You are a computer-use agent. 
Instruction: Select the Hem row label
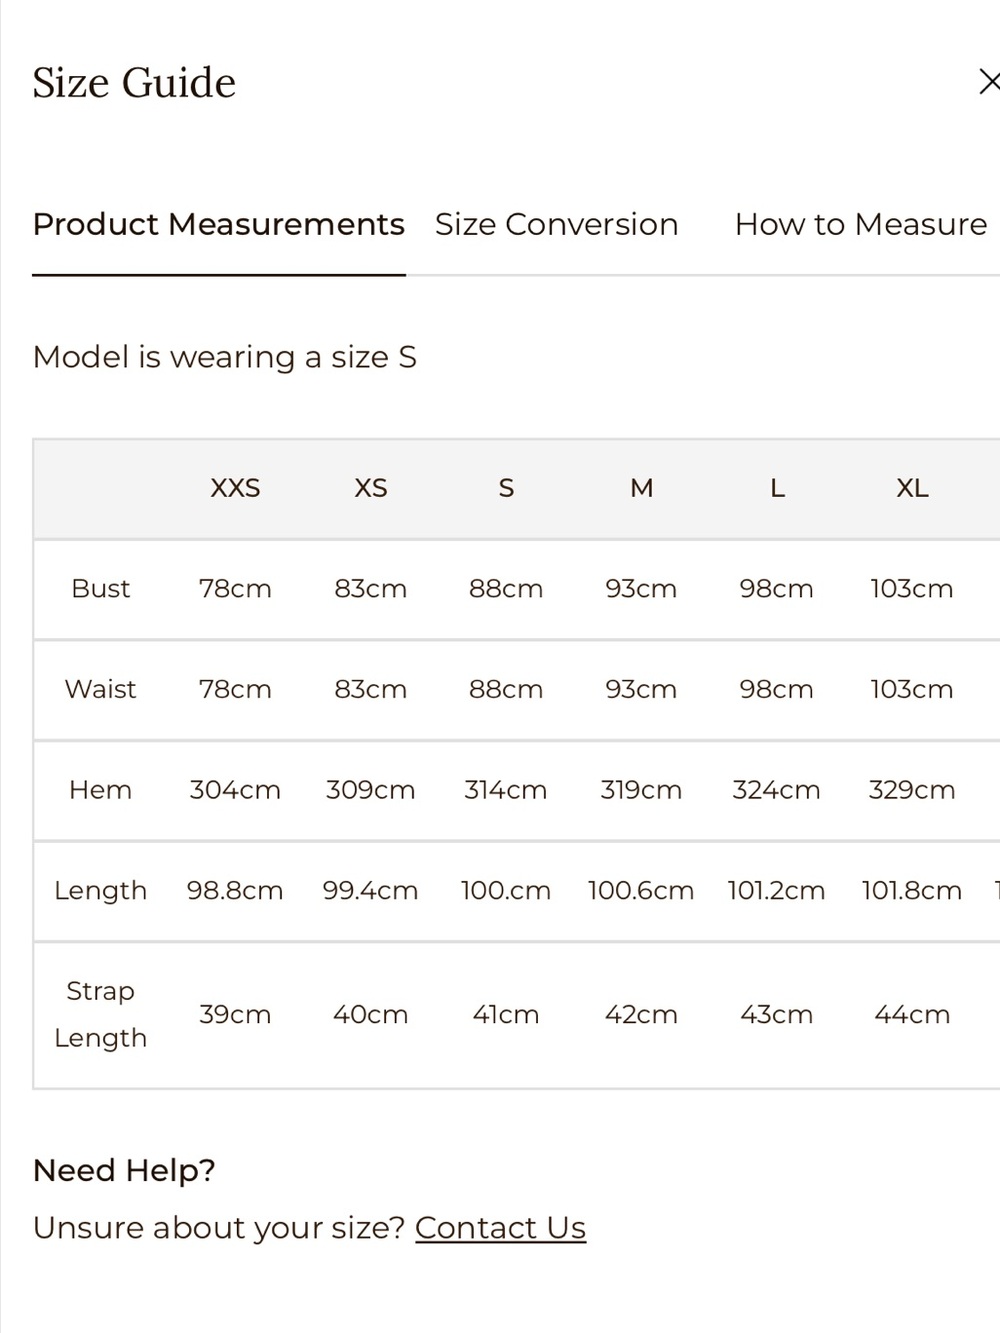pos(100,790)
